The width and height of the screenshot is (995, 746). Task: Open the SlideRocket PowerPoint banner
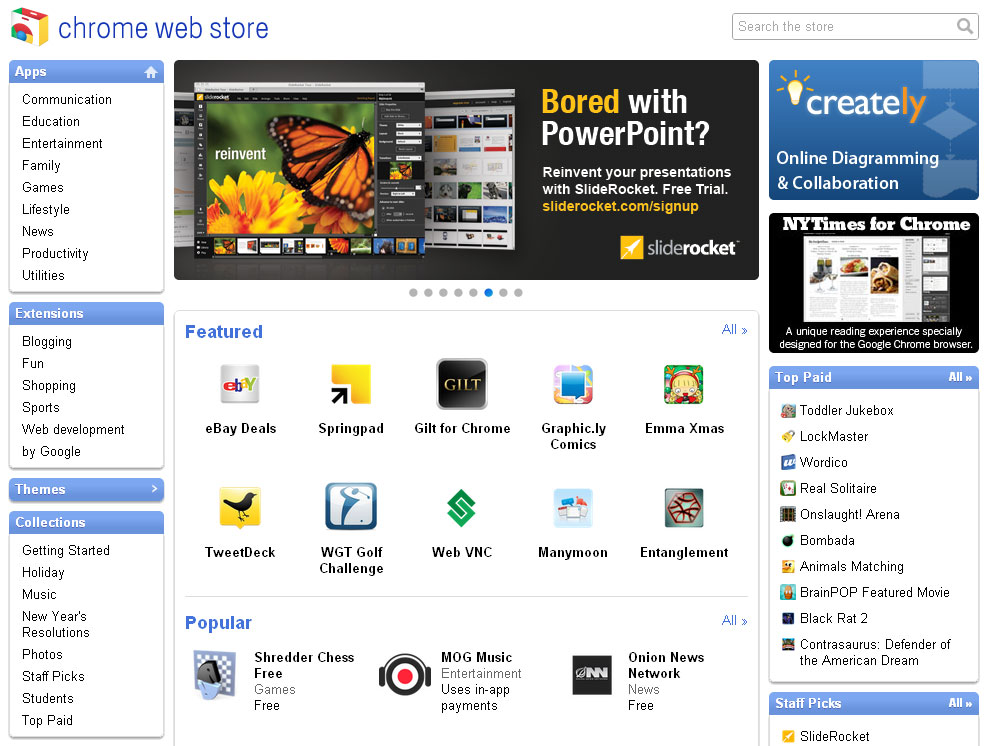click(x=466, y=170)
